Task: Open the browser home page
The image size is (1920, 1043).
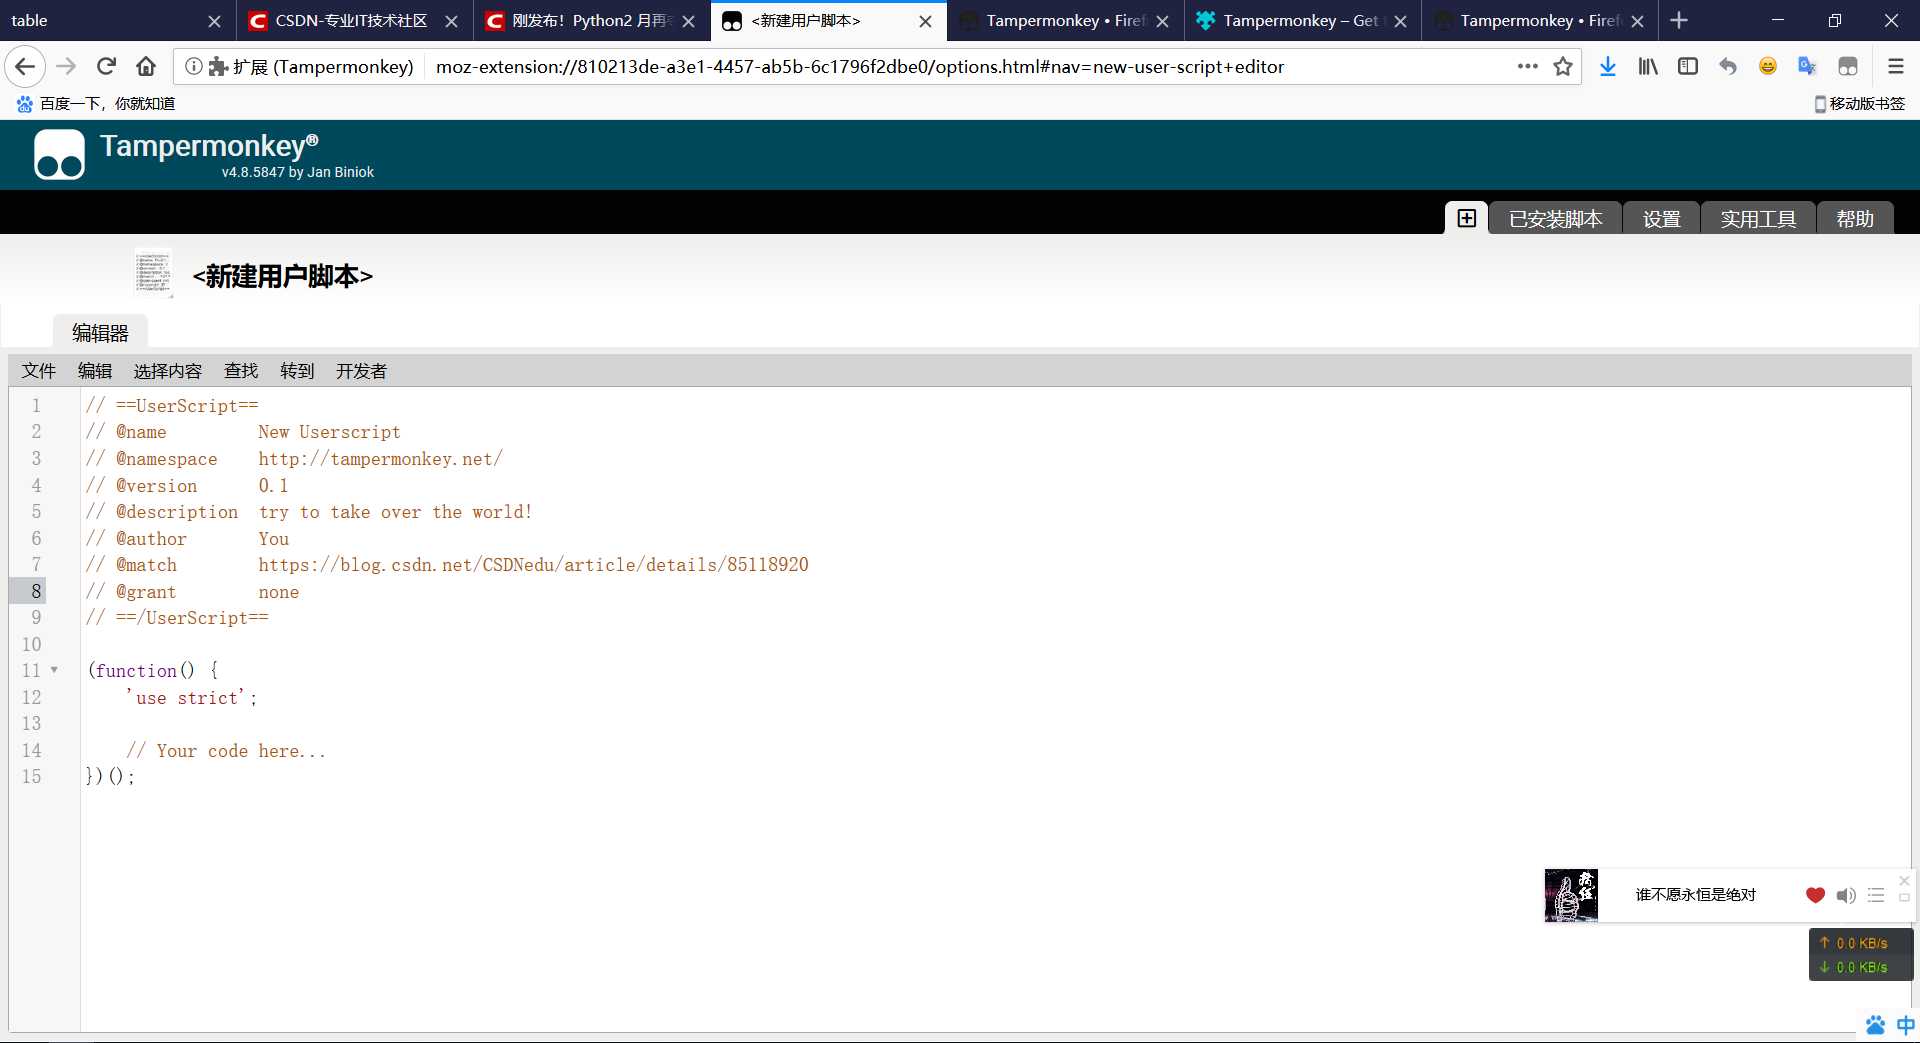Action: point(146,67)
